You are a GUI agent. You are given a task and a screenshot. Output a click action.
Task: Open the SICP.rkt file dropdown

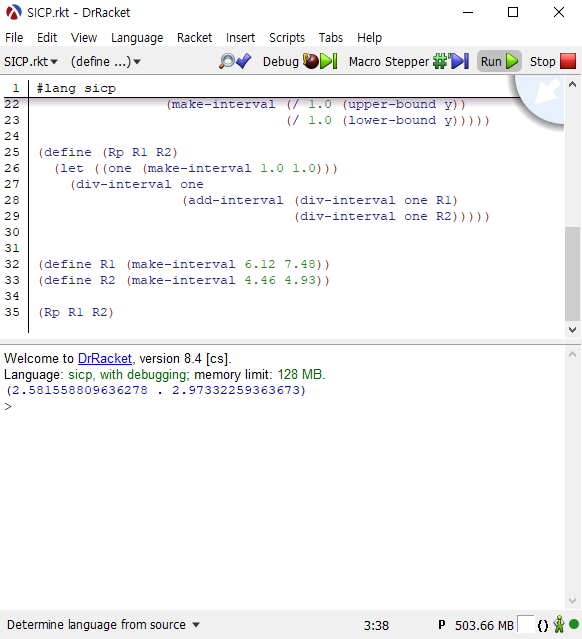(31, 62)
